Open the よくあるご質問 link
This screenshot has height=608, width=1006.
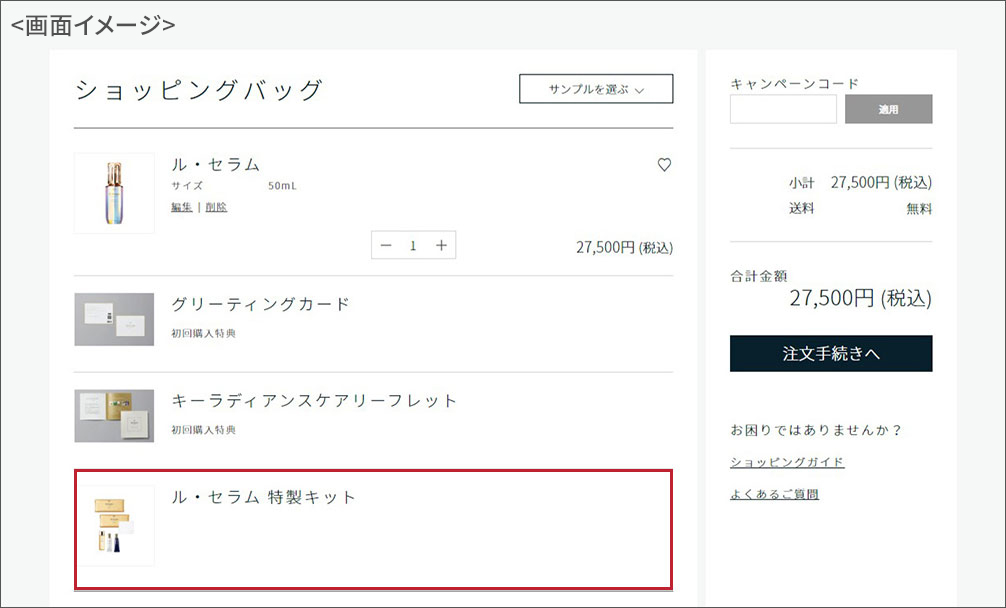[x=774, y=494]
